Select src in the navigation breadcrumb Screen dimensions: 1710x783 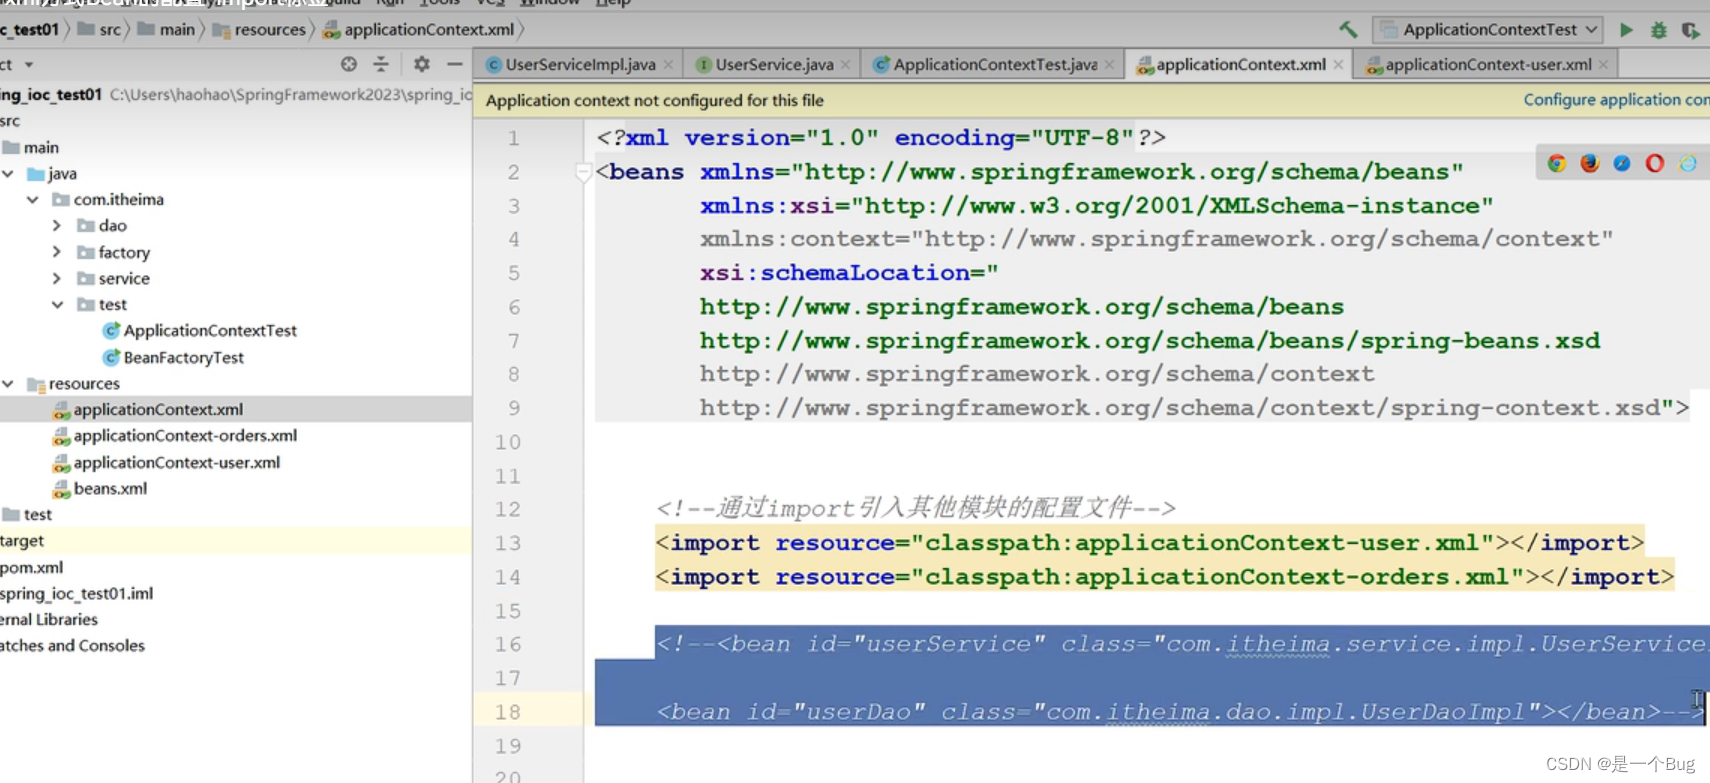point(99,30)
